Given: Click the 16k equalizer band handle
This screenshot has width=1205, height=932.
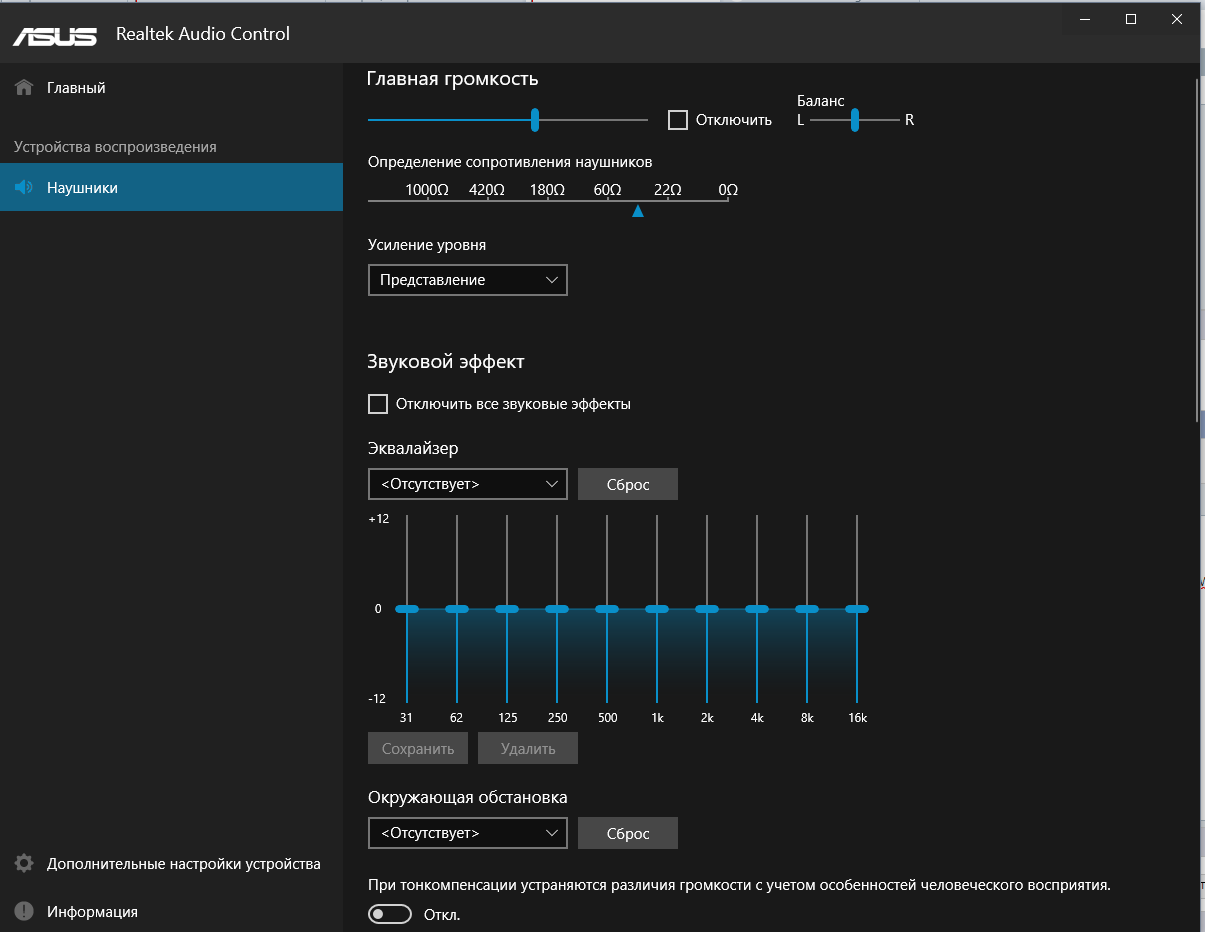Looking at the screenshot, I should (x=857, y=609).
